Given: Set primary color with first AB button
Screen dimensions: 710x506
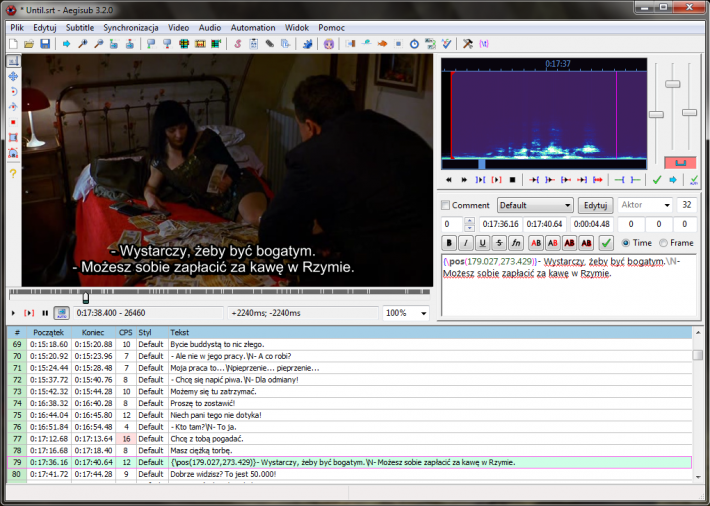Looking at the screenshot, I should tap(536, 243).
